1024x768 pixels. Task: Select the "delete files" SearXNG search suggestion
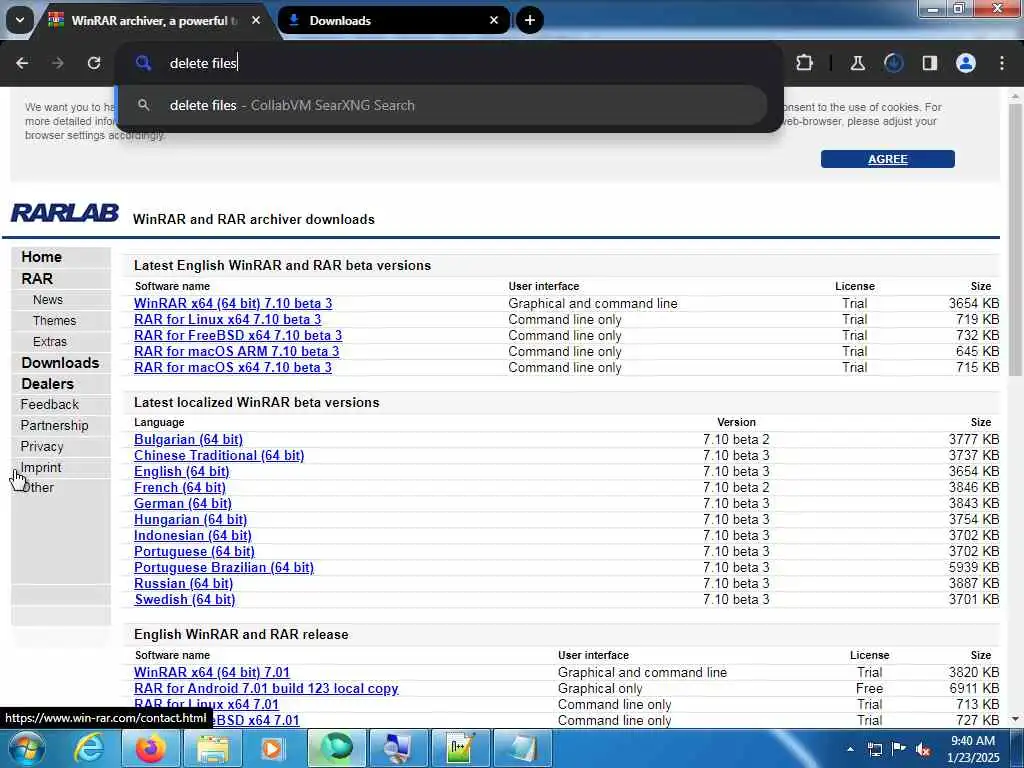(443, 105)
